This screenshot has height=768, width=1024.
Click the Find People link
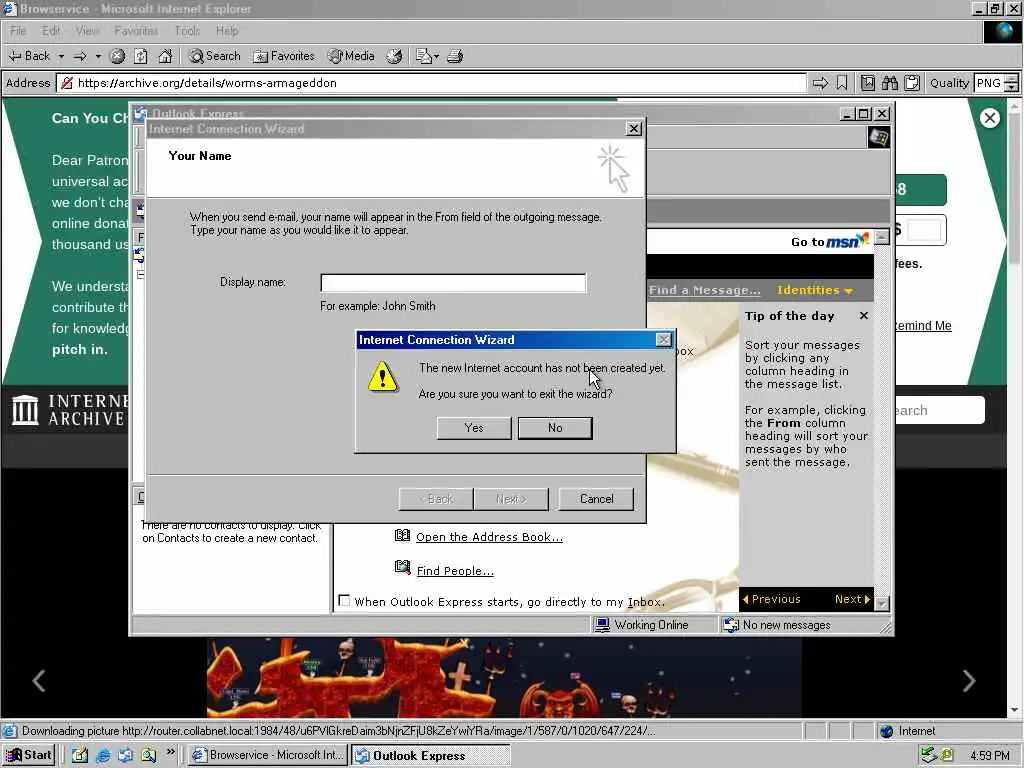click(455, 571)
